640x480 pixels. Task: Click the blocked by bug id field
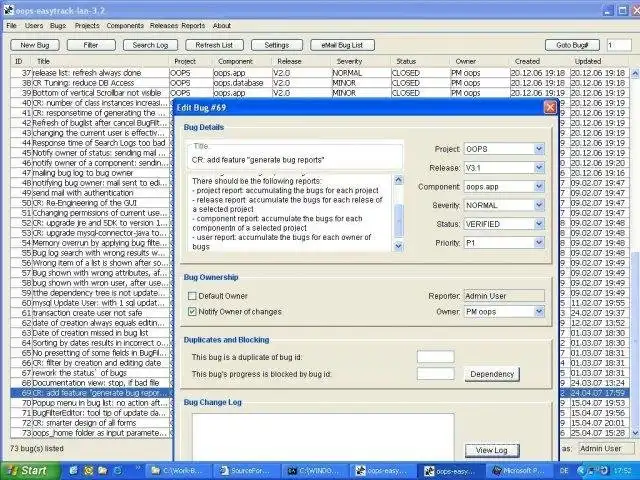pos(436,374)
